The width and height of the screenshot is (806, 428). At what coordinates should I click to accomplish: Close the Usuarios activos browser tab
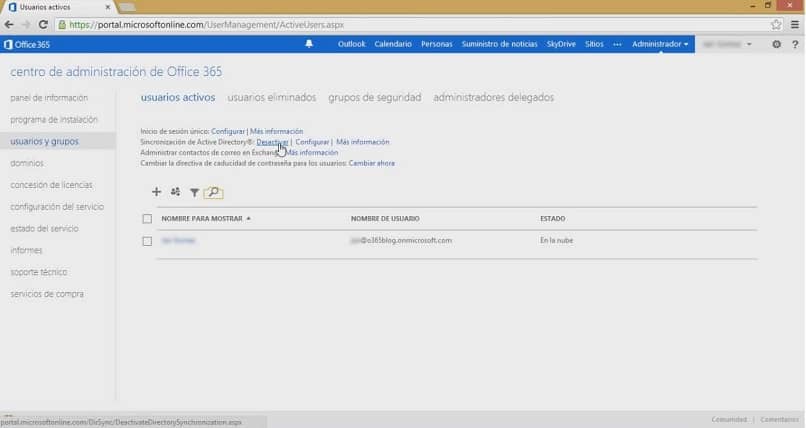(x=107, y=7)
